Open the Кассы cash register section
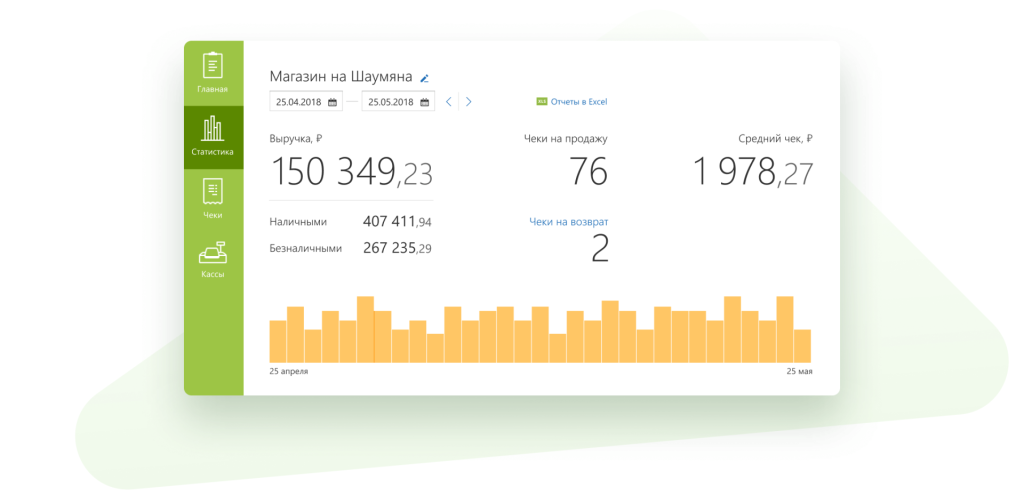This screenshot has width=1024, height=495. pos(212,261)
